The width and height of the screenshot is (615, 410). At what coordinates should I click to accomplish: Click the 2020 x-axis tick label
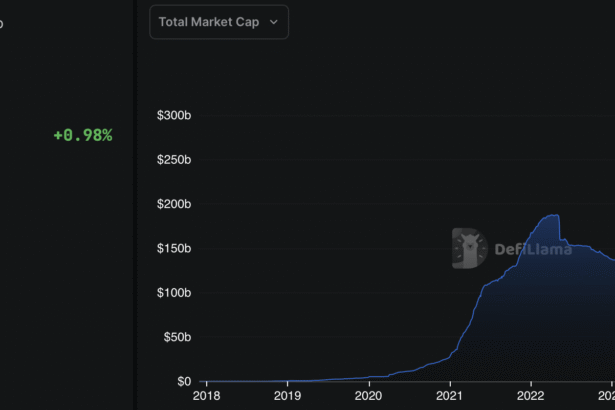(x=369, y=396)
